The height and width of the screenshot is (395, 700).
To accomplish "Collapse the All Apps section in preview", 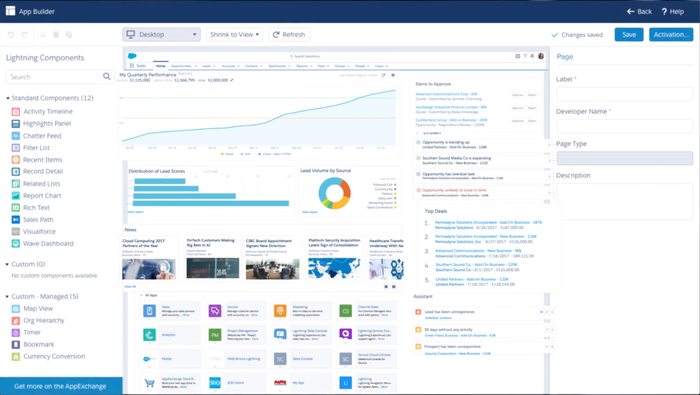I will pyautogui.click(x=142, y=295).
